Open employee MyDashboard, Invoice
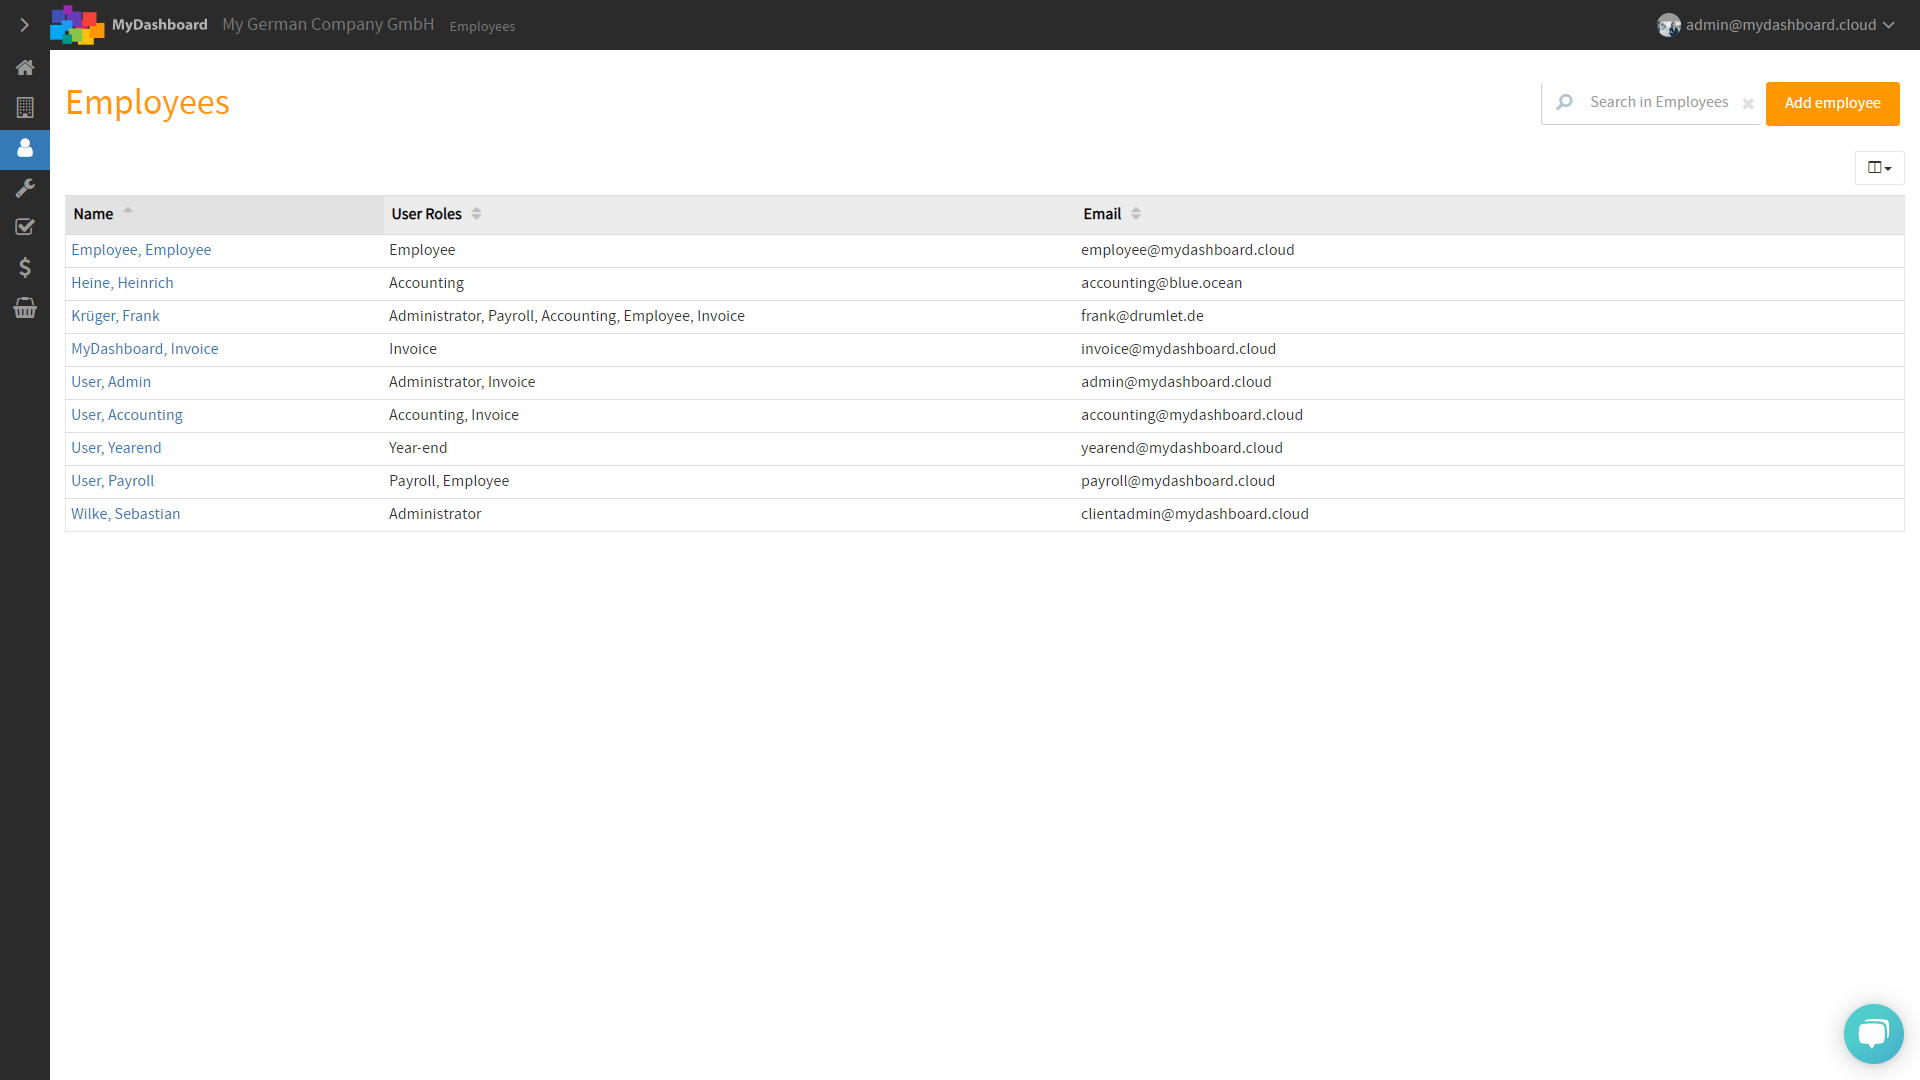The width and height of the screenshot is (1920, 1080). coord(144,349)
